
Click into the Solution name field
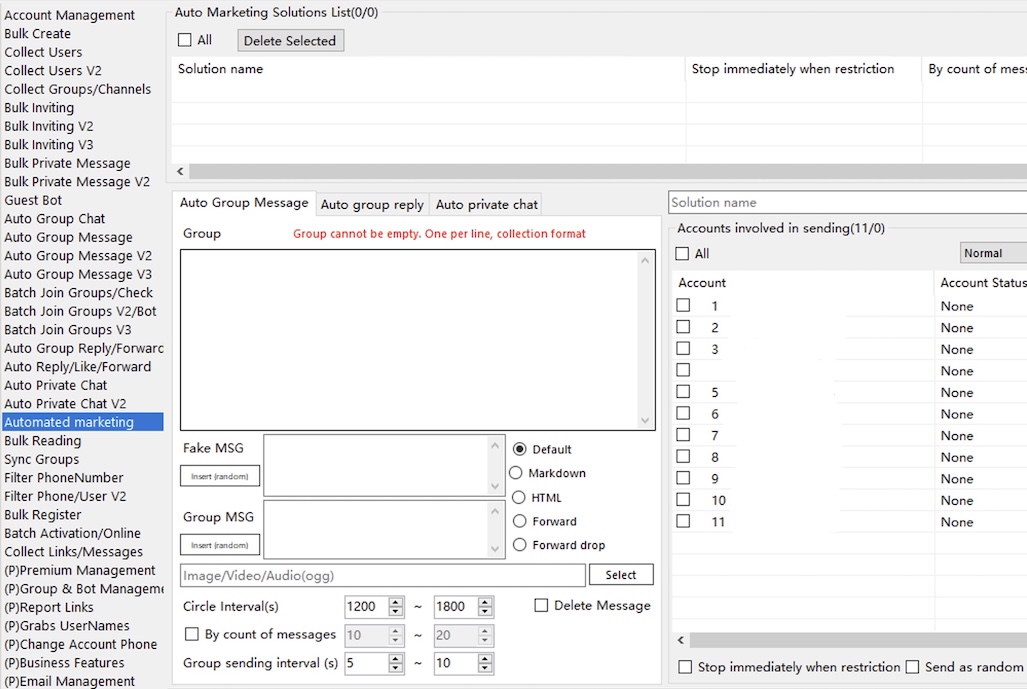[848, 202]
